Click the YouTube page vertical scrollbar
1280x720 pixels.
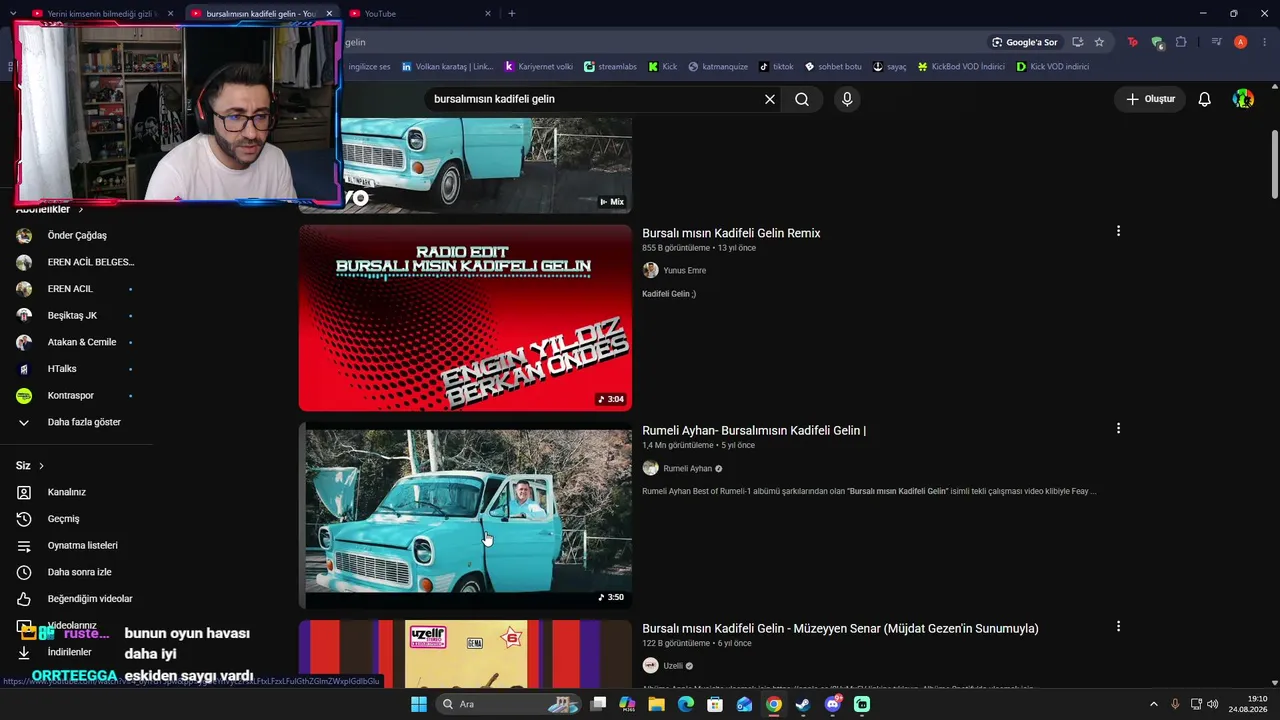(1275, 165)
